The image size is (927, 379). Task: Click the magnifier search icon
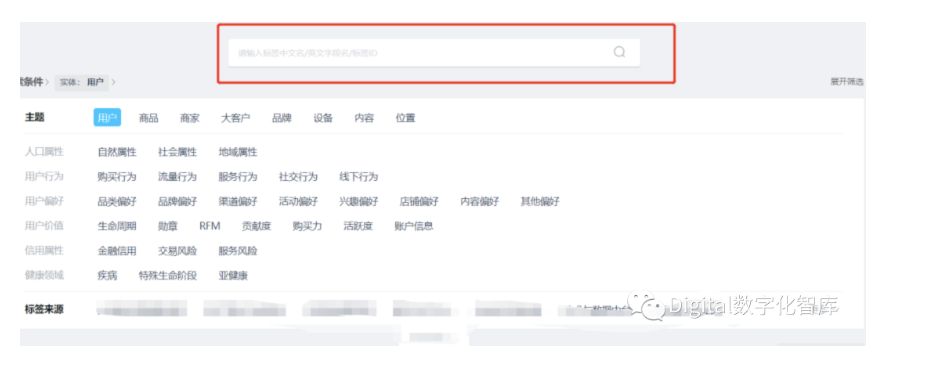[619, 52]
